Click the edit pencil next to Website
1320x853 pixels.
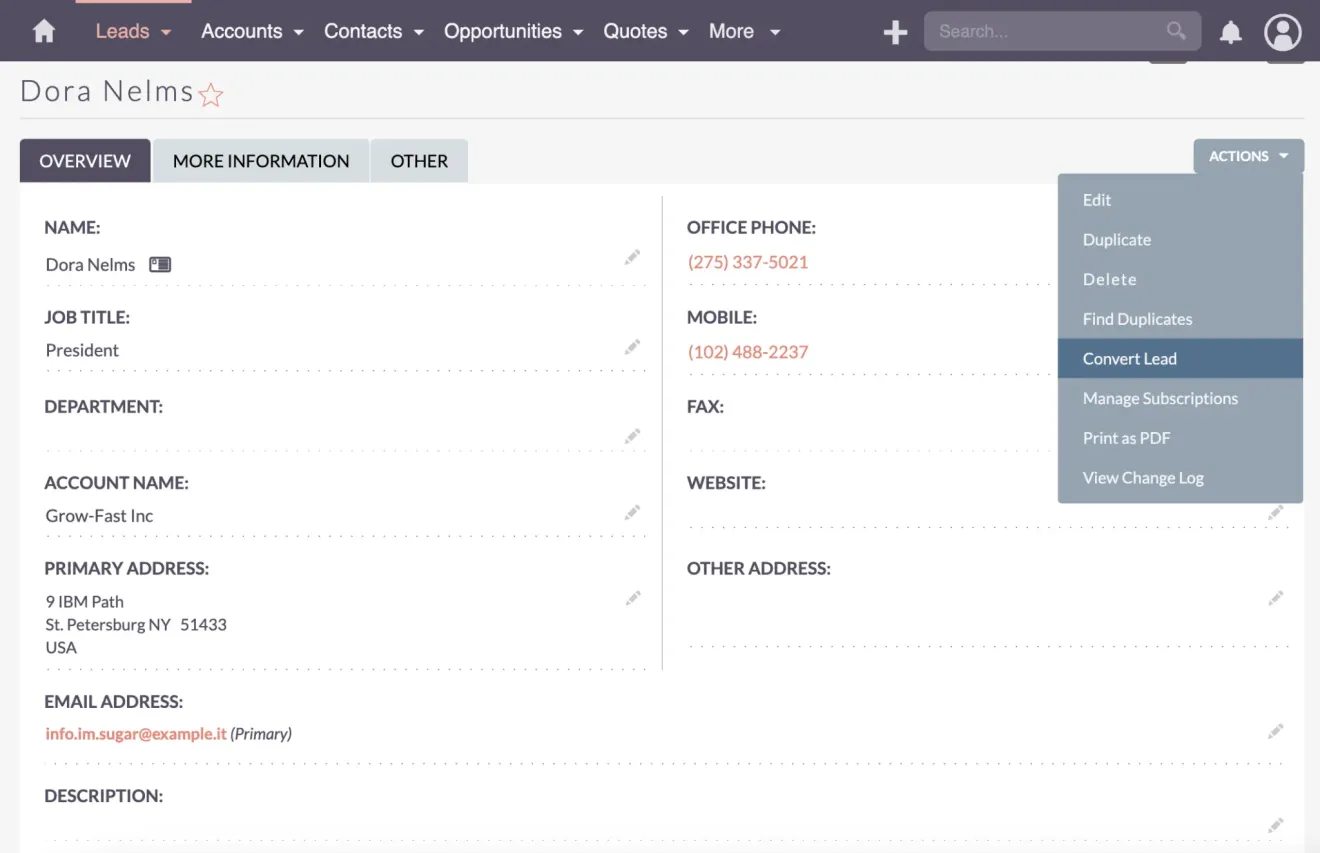click(1276, 512)
